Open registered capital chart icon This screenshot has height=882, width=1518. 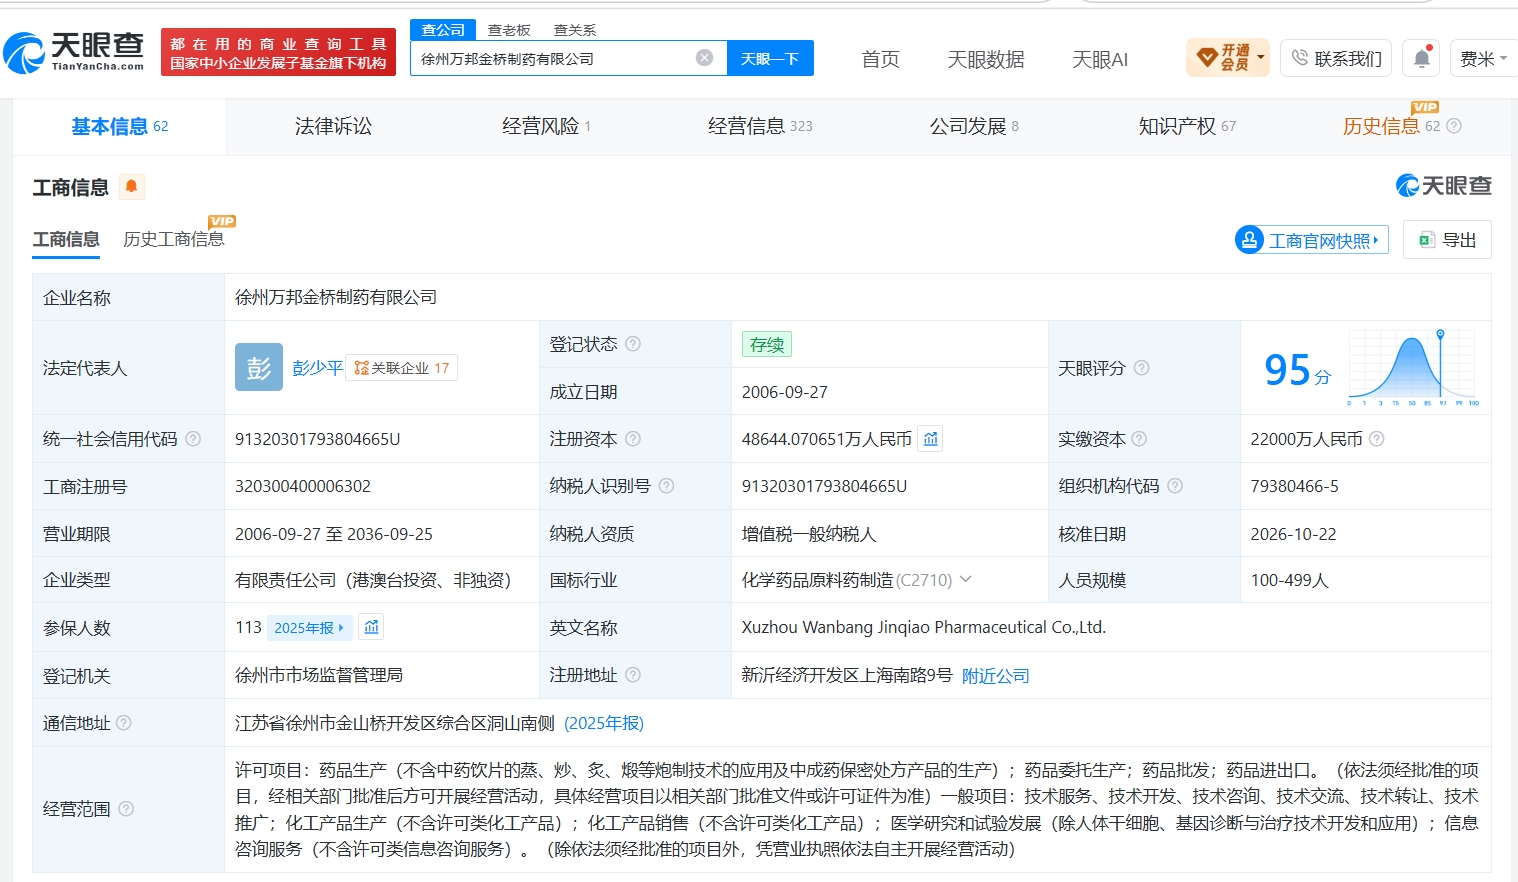[x=931, y=439]
